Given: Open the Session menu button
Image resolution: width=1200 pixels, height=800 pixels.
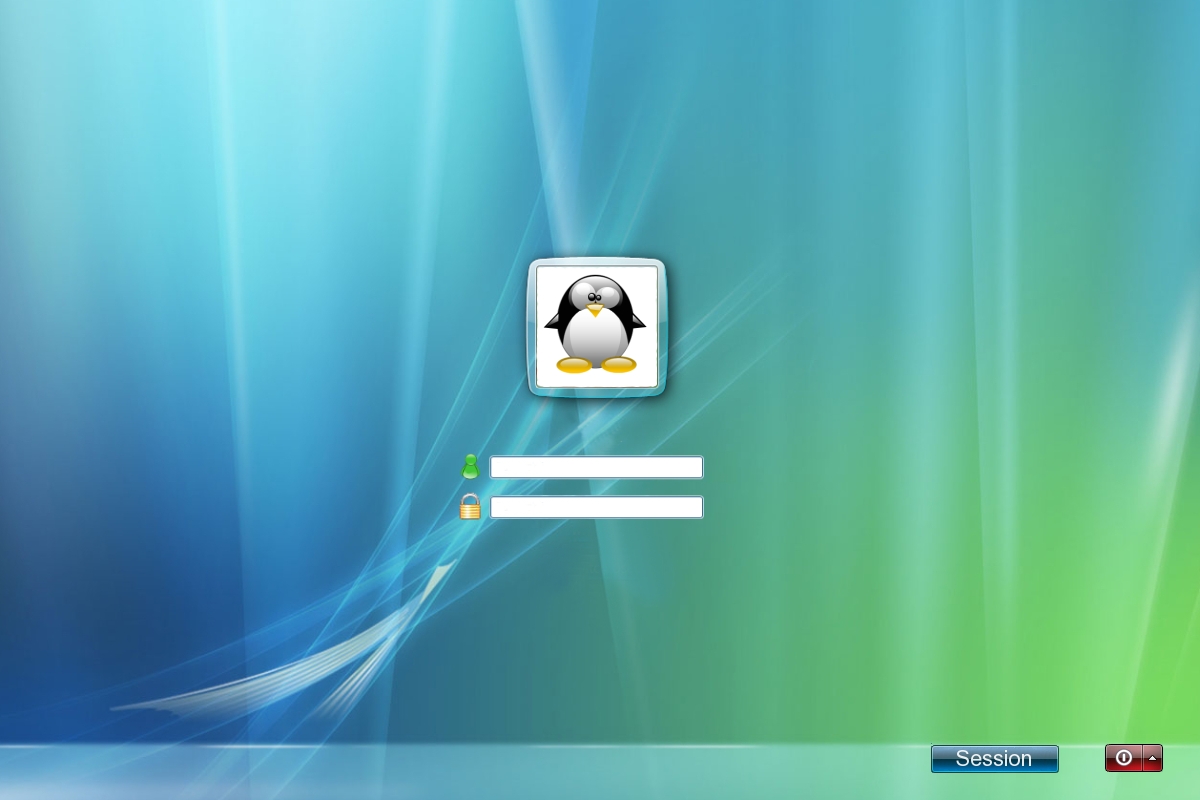Looking at the screenshot, I should (994, 759).
